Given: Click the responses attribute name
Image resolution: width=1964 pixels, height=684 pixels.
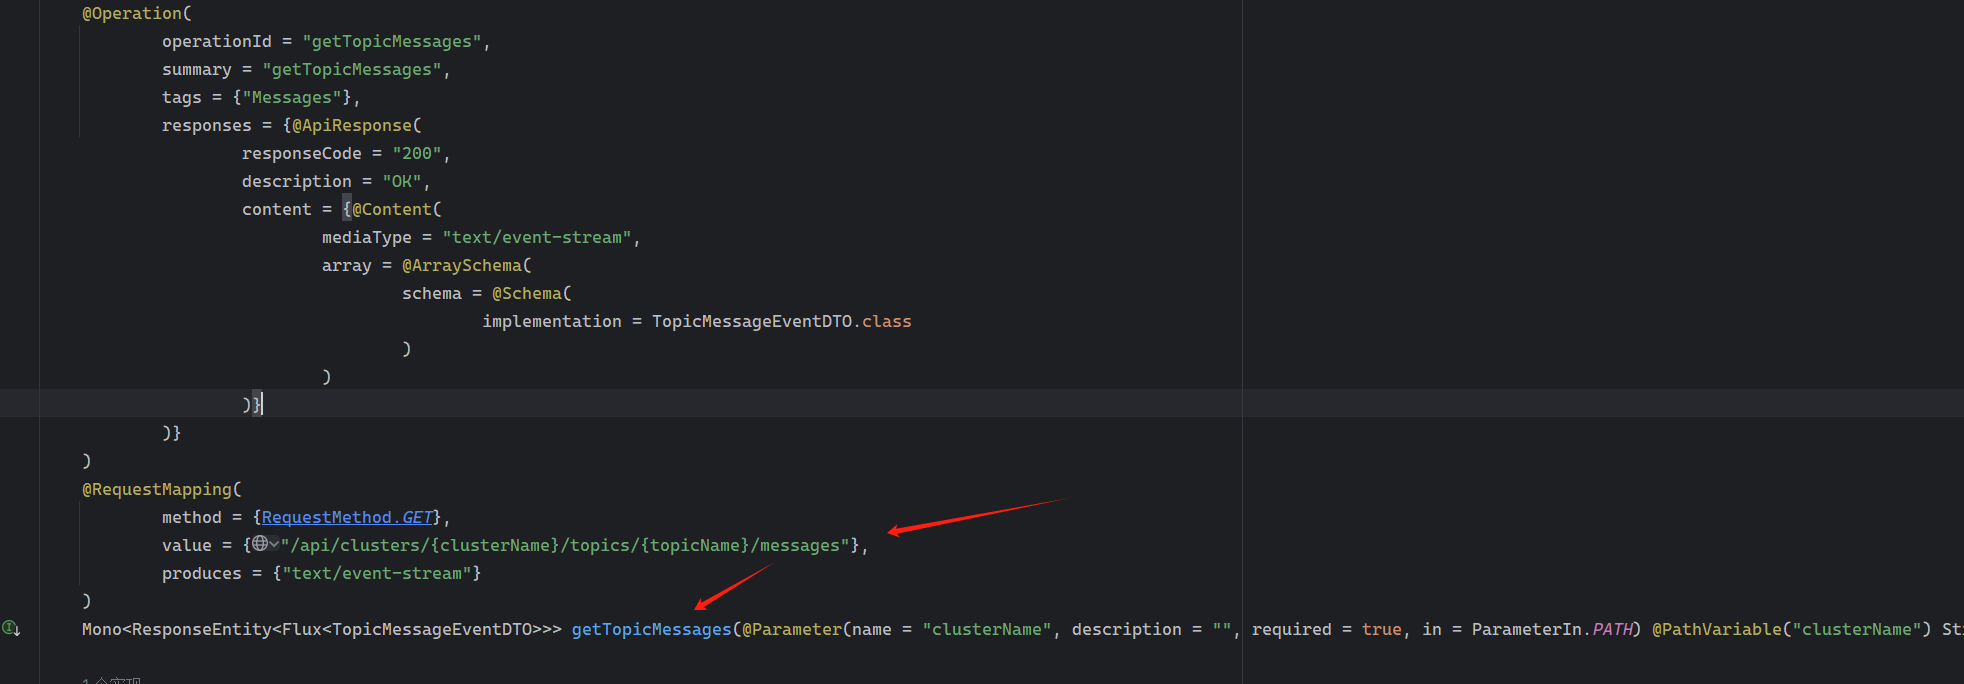Looking at the screenshot, I should pyautogui.click(x=207, y=125).
